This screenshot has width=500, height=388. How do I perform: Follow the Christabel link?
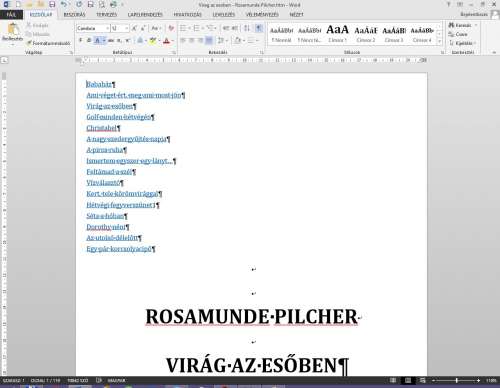click(101, 128)
